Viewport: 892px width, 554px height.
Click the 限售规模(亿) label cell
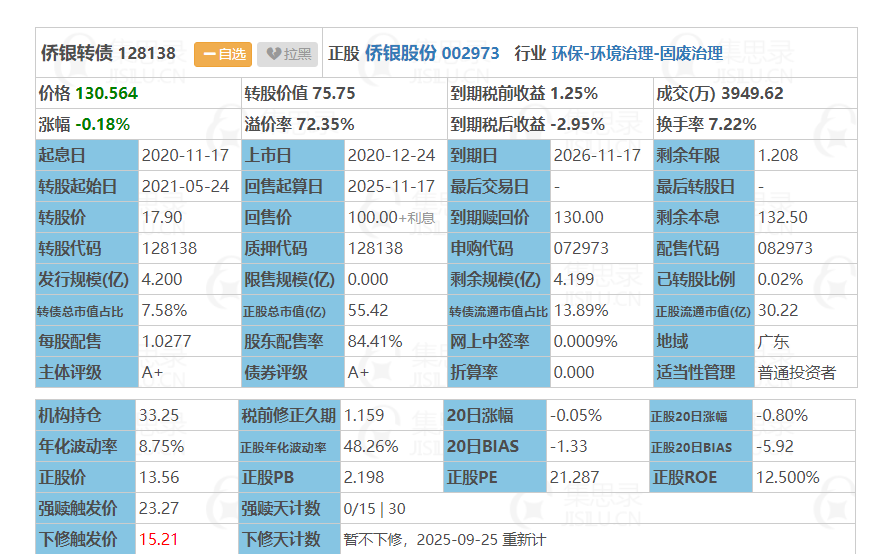point(293,279)
